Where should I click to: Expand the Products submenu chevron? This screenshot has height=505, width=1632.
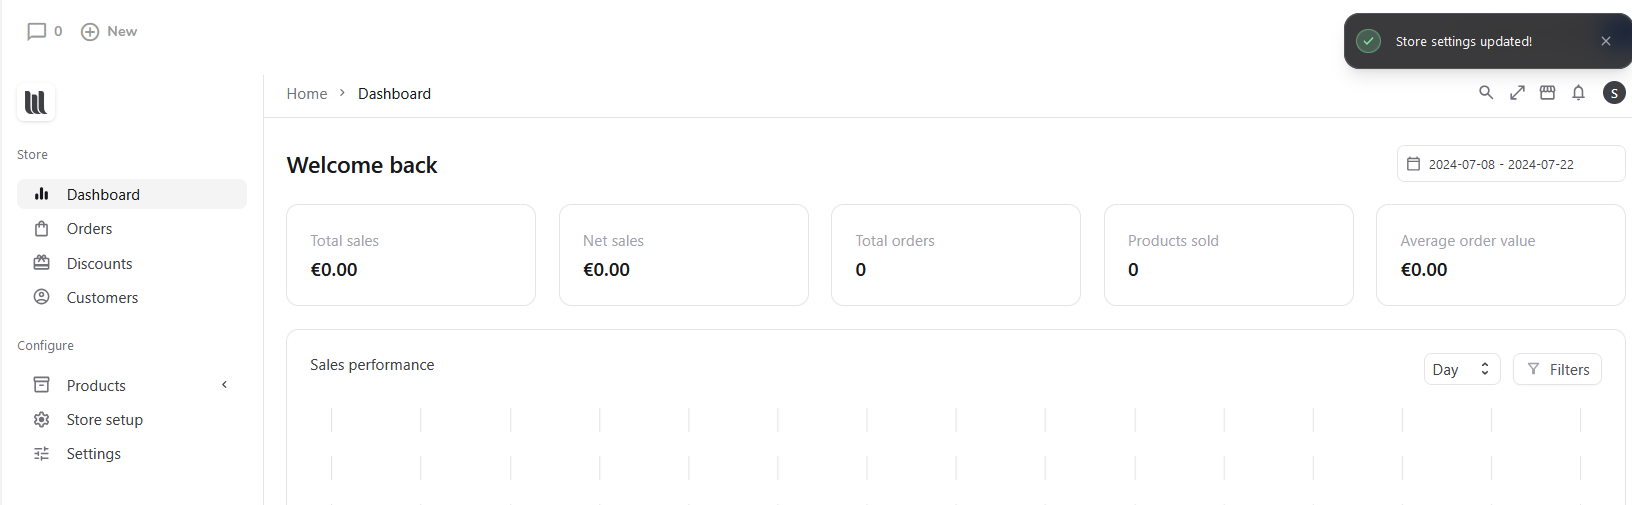tap(225, 385)
